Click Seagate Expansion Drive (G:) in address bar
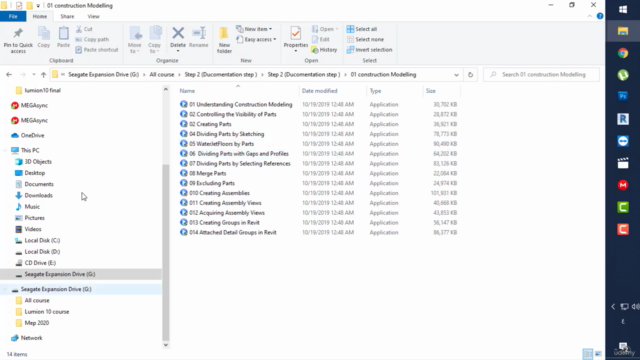 (x=104, y=75)
